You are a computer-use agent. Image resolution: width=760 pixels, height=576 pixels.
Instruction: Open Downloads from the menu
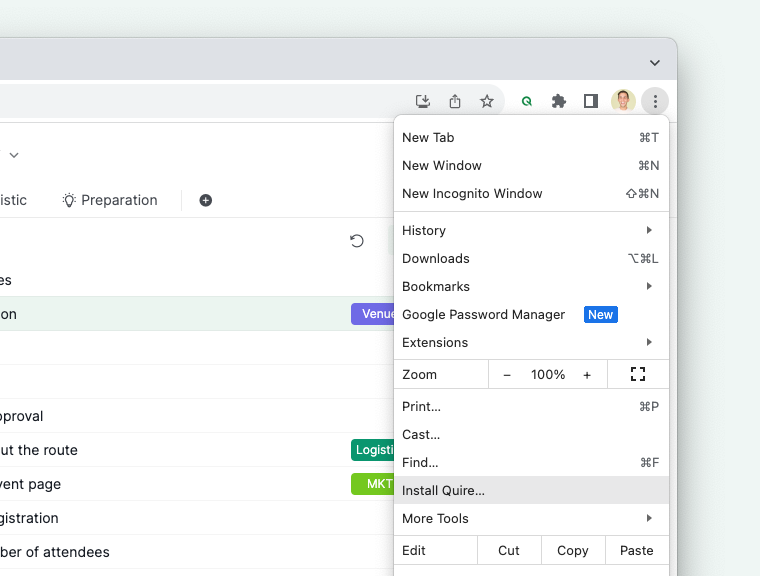tap(531, 258)
